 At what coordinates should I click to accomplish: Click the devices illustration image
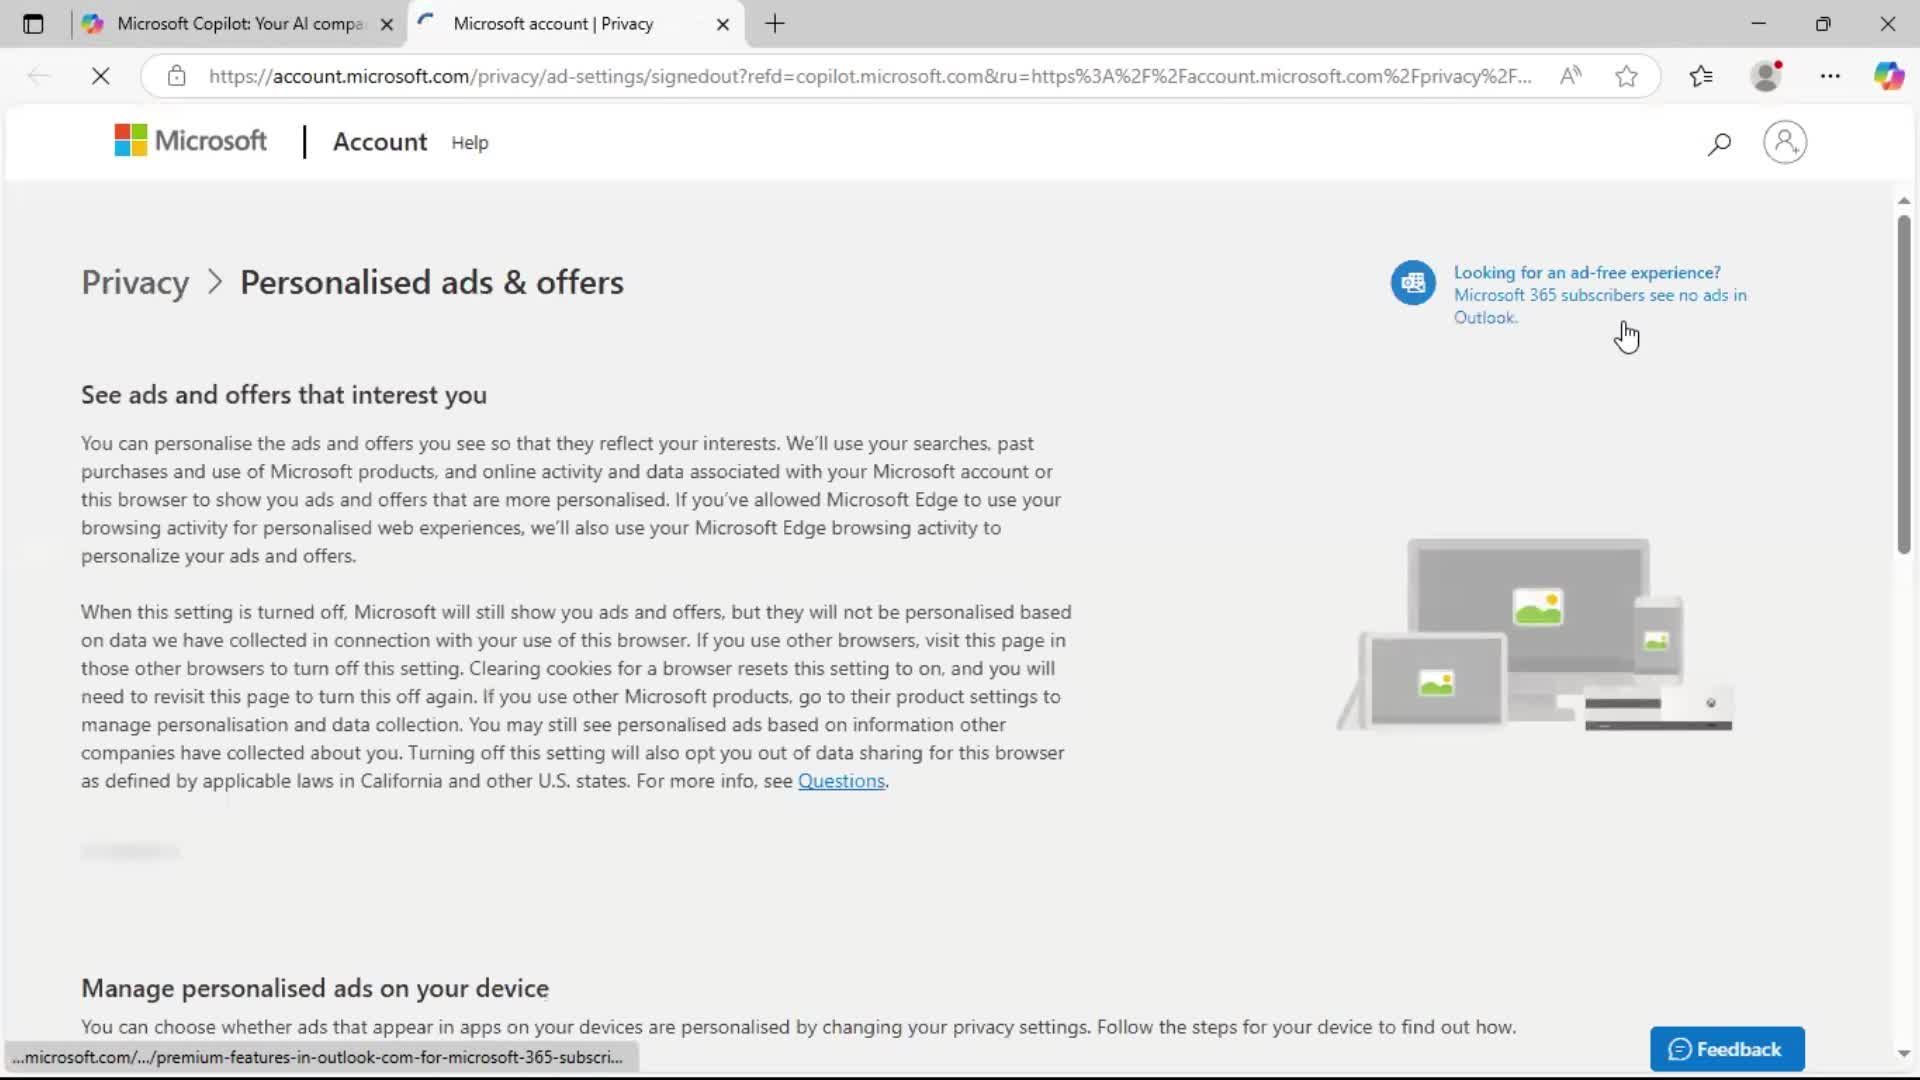pos(1535,635)
